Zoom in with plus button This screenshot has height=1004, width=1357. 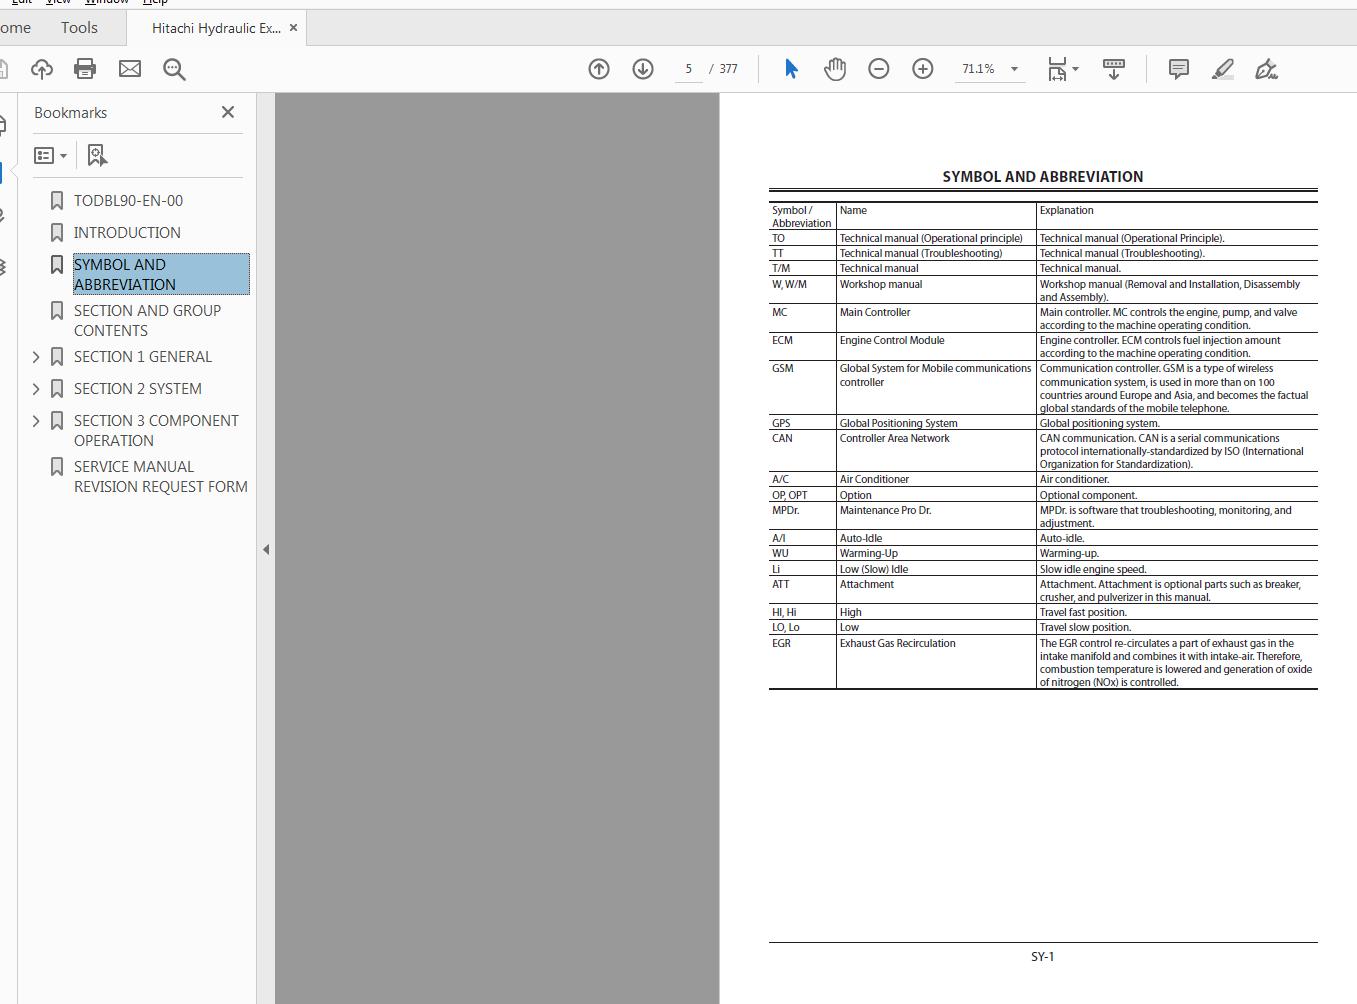click(x=923, y=69)
